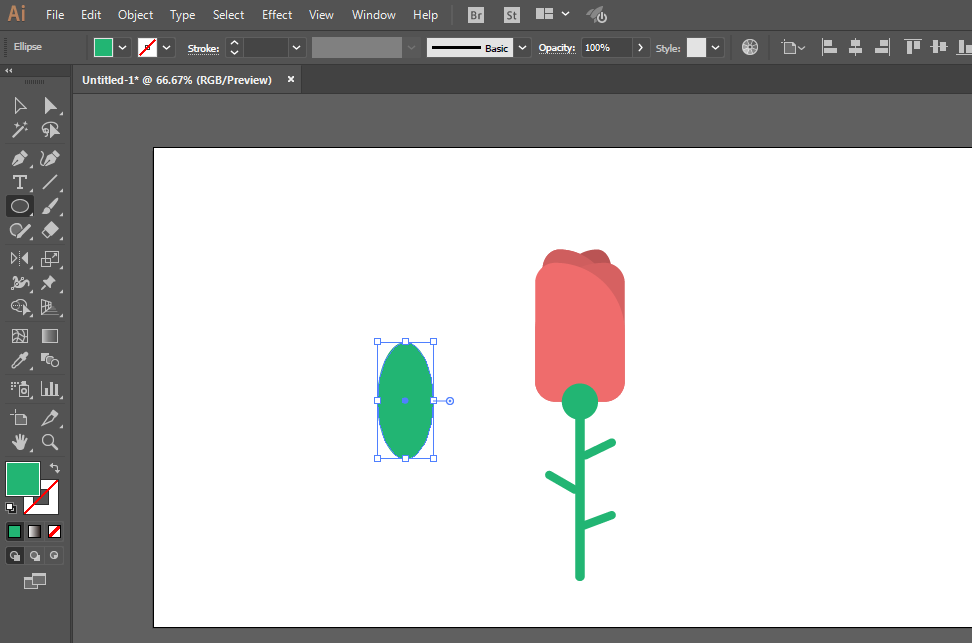The height and width of the screenshot is (643, 972).
Task: Open the Object menu
Action: (x=136, y=15)
